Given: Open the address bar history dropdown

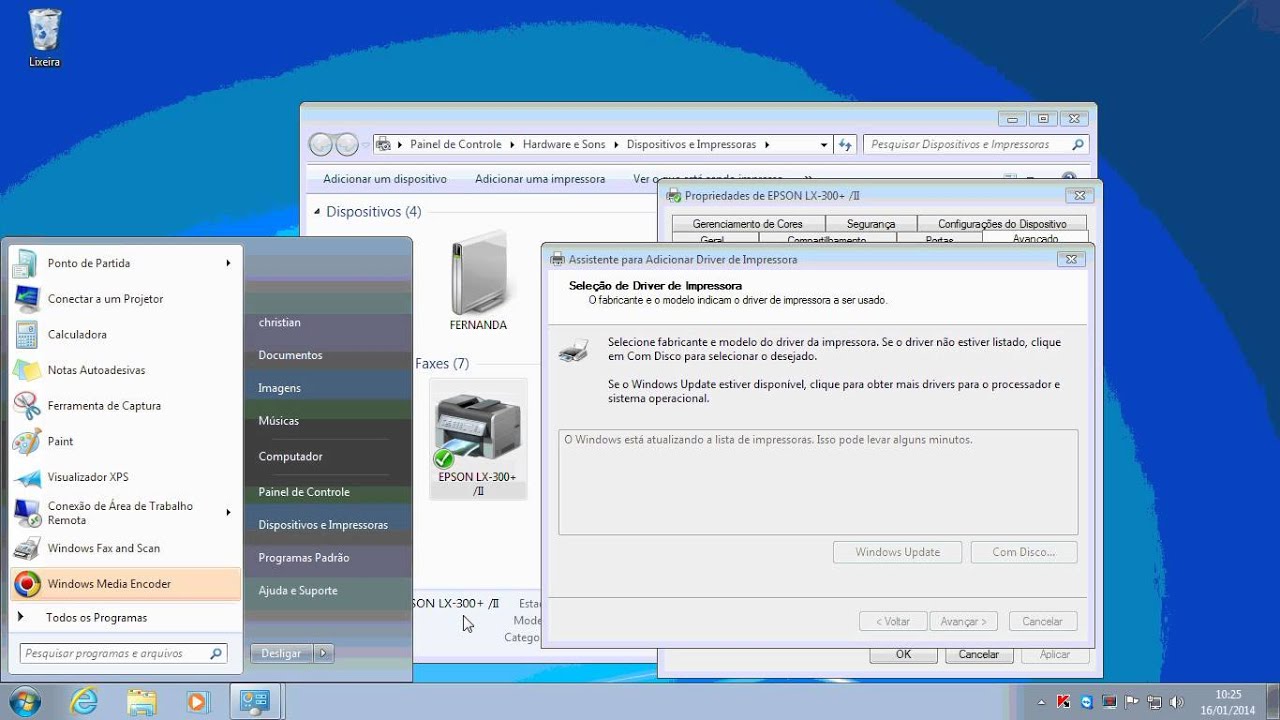Looking at the screenshot, I should pyautogui.click(x=824, y=144).
